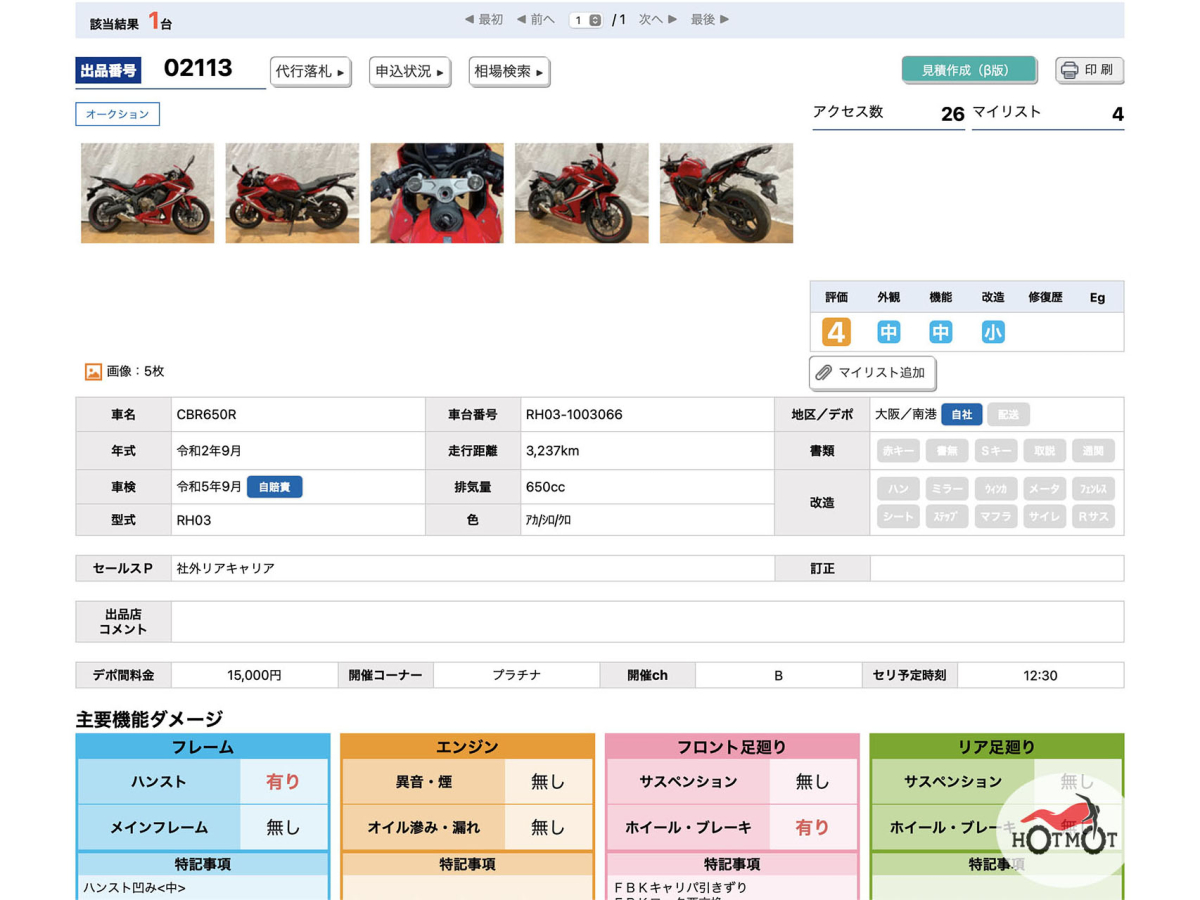Toggle the シート modification badge
The image size is (1200, 900).
[898, 517]
